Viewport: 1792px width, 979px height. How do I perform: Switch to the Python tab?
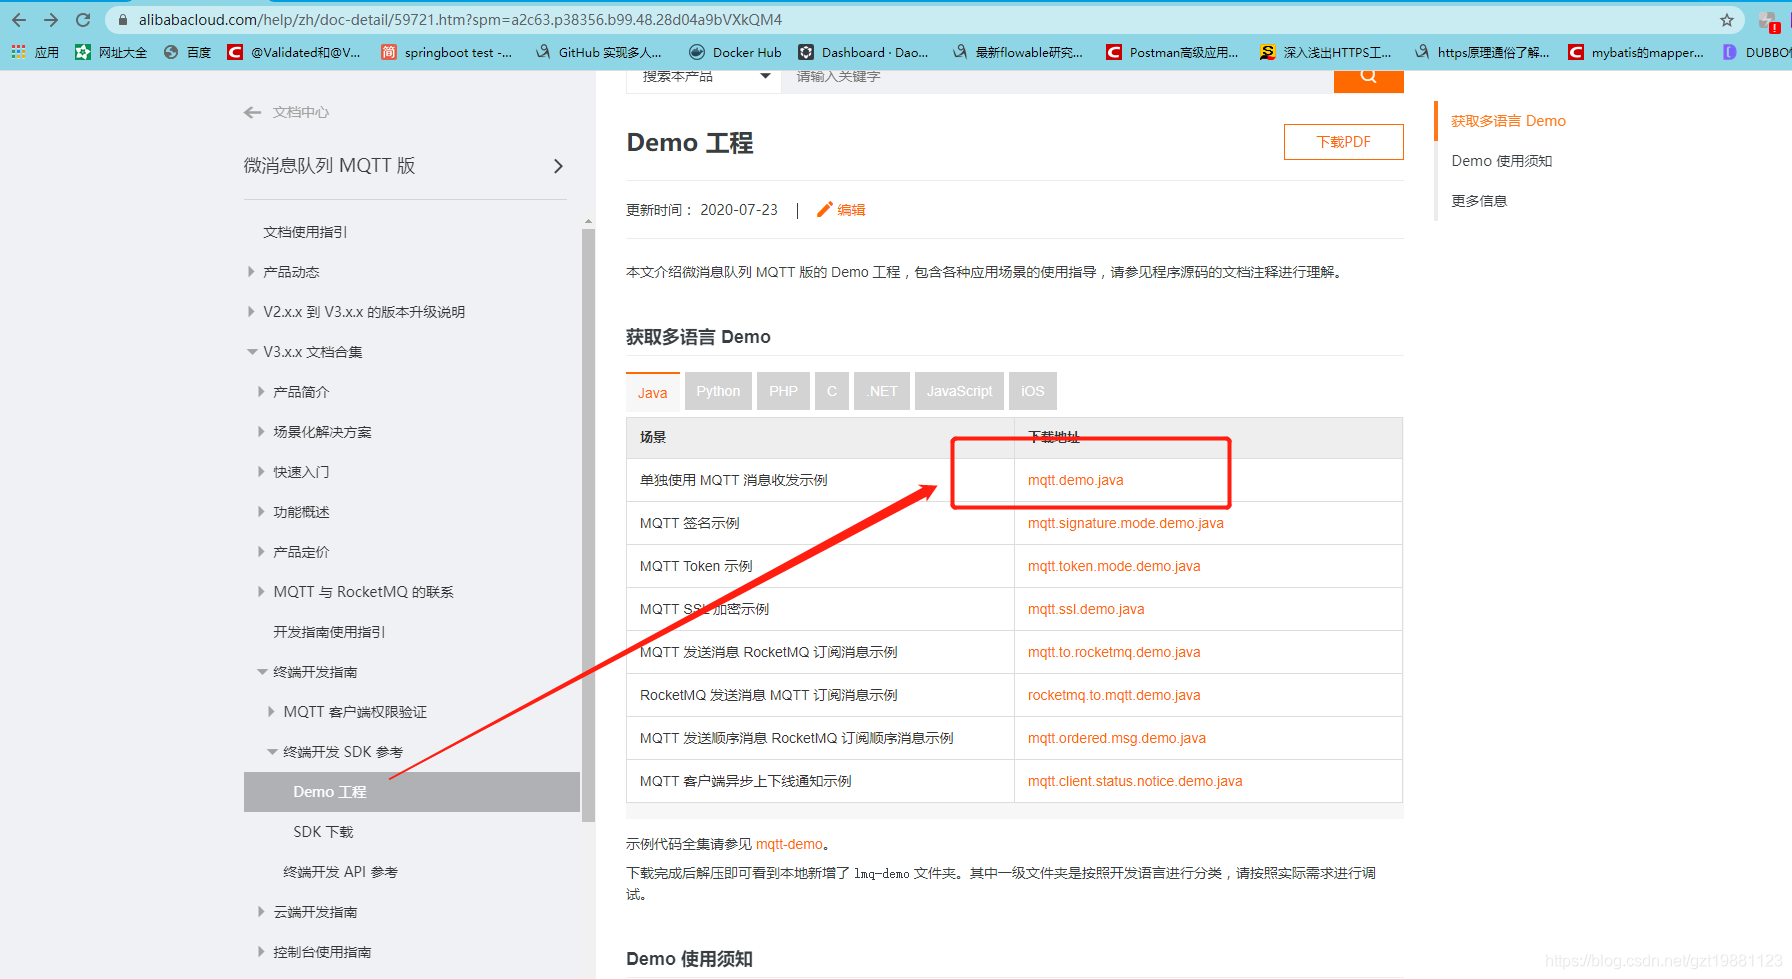(x=718, y=391)
